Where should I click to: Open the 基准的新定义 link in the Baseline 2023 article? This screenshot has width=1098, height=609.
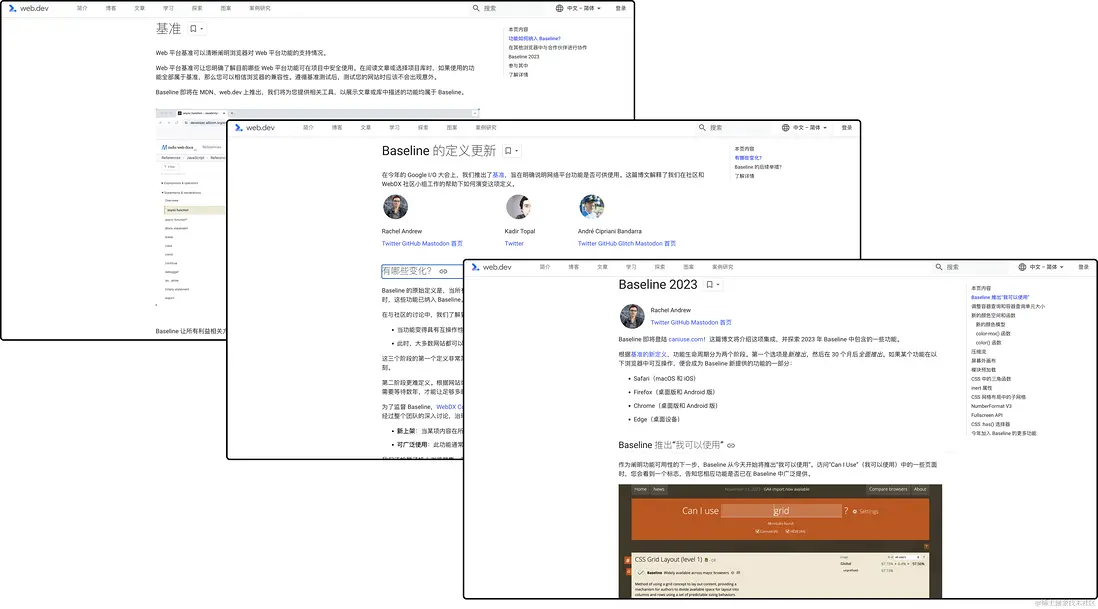pyautogui.click(x=649, y=354)
